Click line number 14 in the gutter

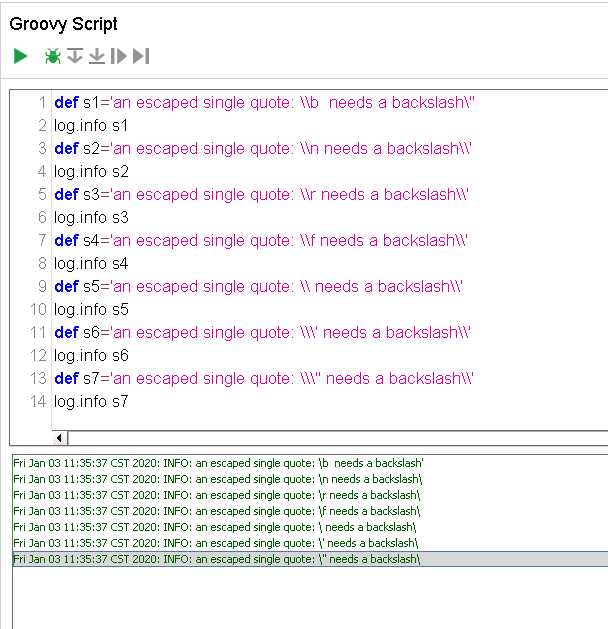(x=39, y=402)
